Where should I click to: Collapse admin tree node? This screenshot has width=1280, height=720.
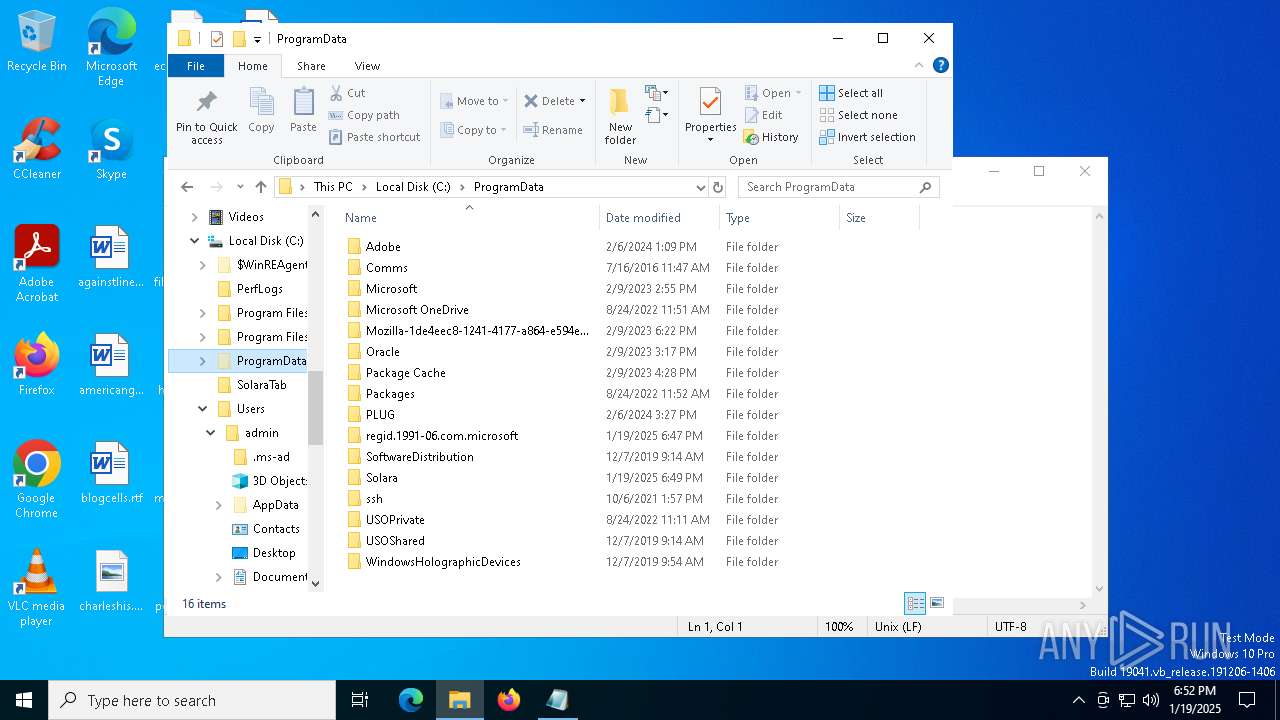tap(210, 433)
